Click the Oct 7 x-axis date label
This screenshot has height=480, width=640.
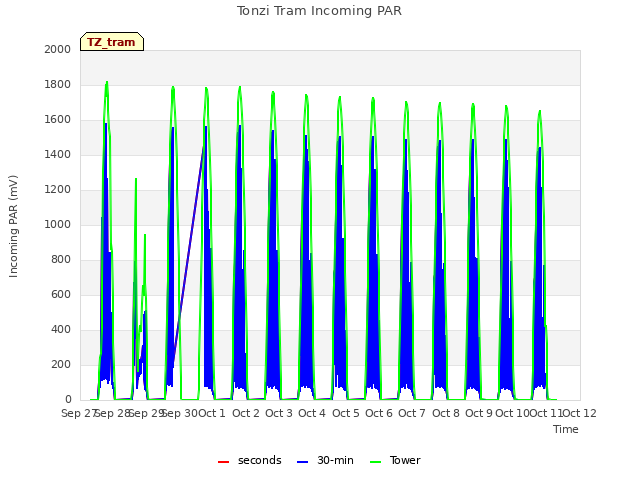412,413
